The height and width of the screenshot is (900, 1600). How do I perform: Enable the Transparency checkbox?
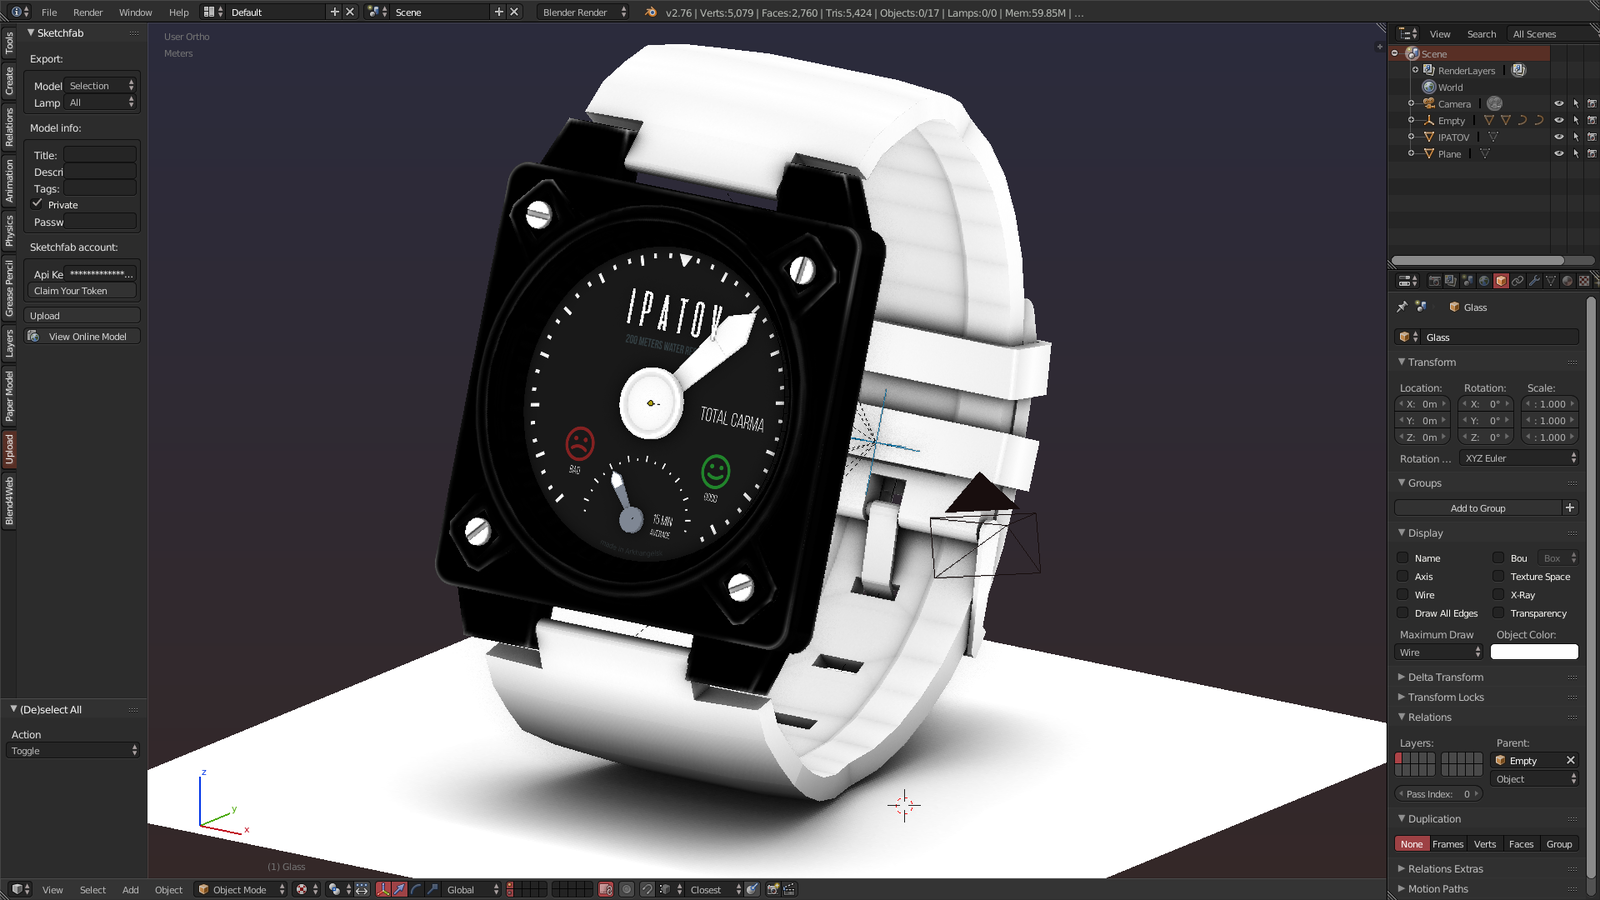point(1498,613)
